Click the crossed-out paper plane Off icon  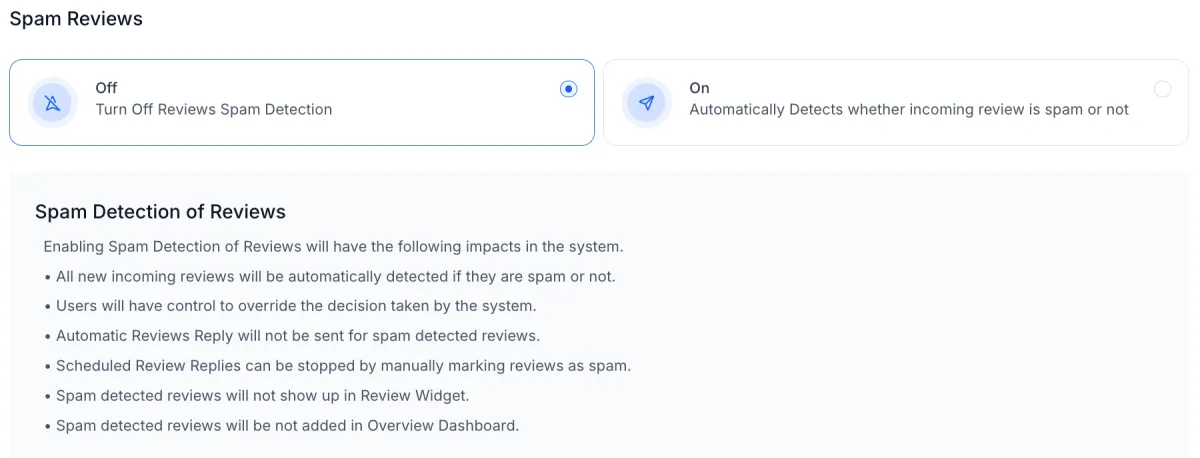[x=53, y=102]
